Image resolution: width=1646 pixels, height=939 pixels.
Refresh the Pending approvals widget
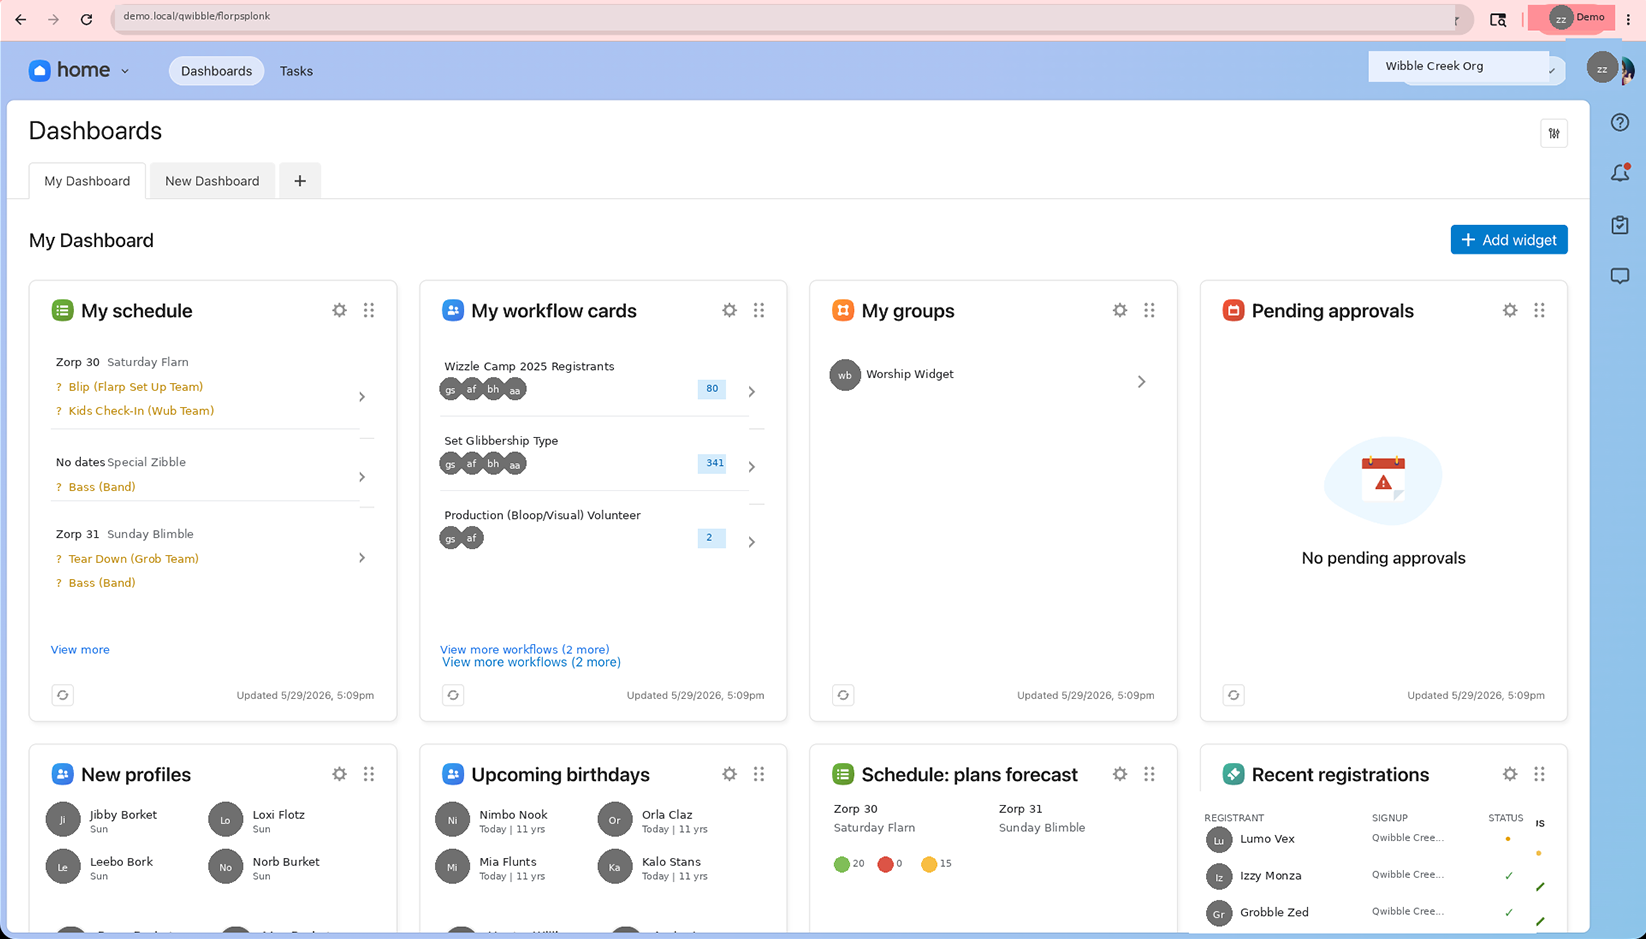1233,695
